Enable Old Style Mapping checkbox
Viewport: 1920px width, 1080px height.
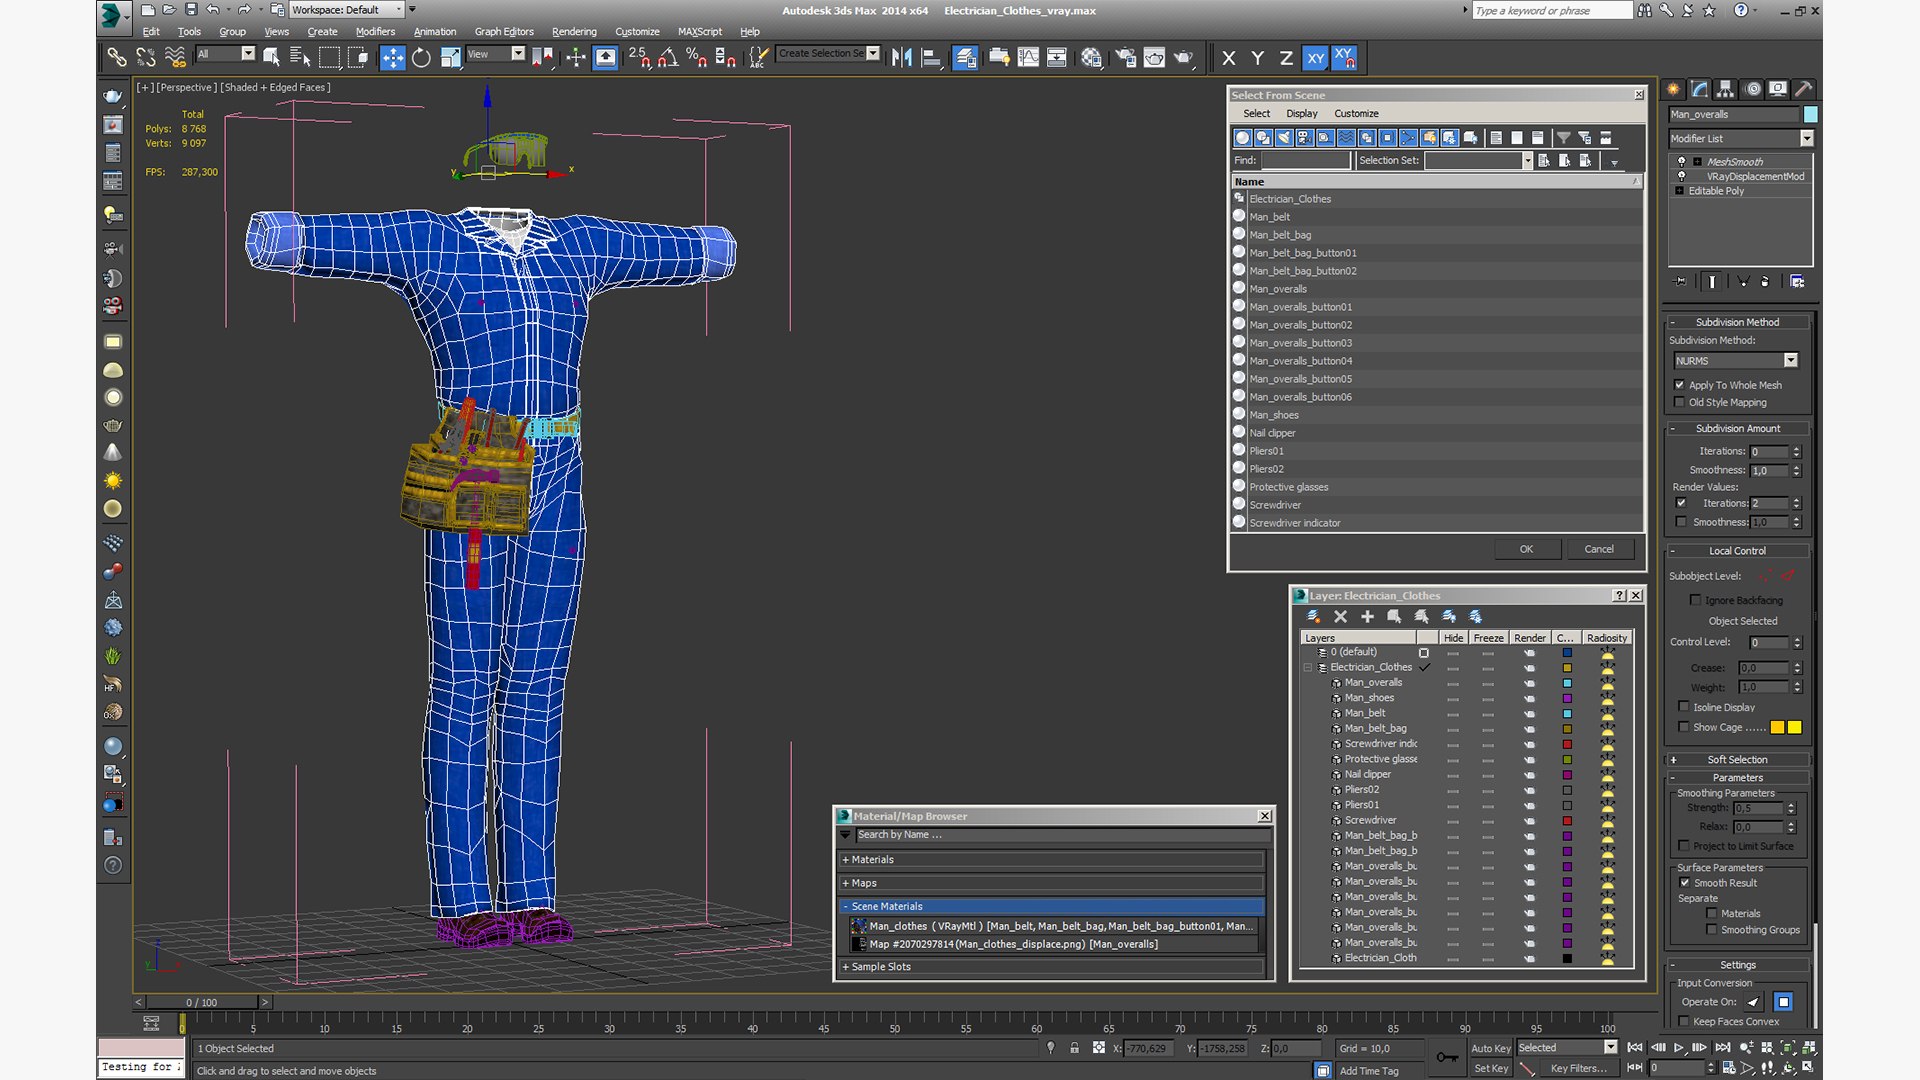pyautogui.click(x=1680, y=402)
